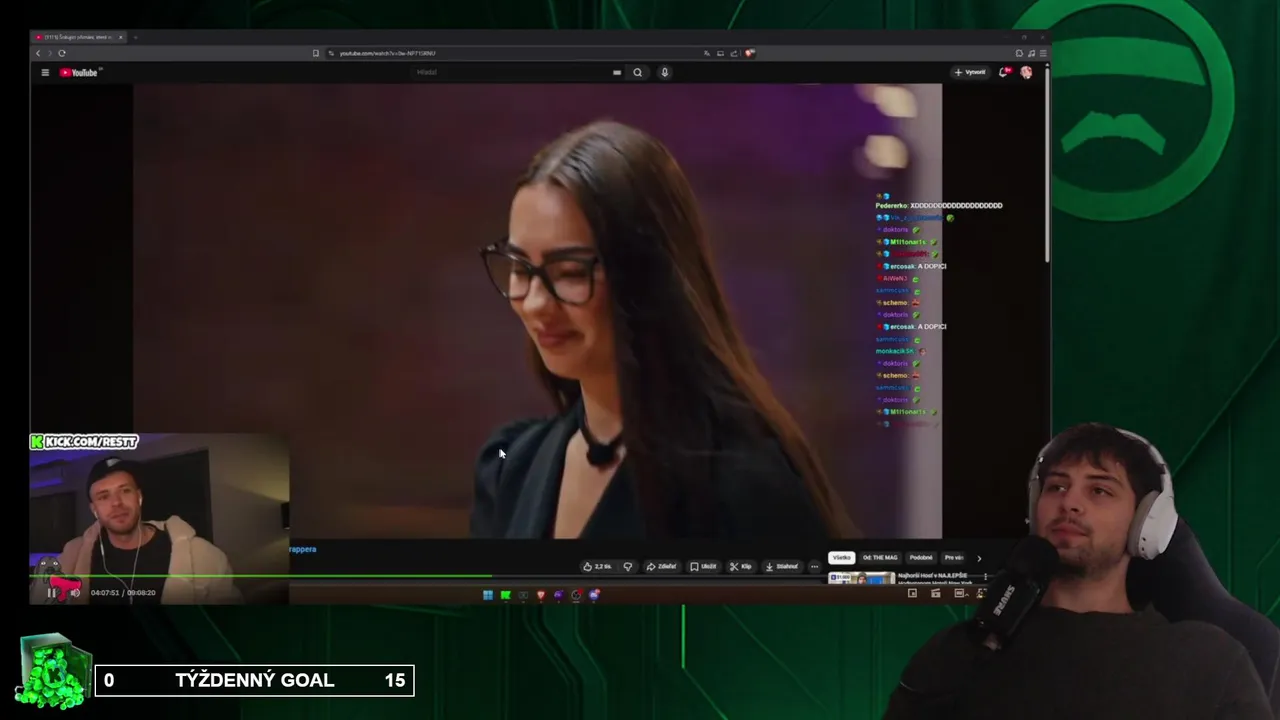The height and width of the screenshot is (720, 1280).
Task: Click the first ercosak: A DOPICI chat message
Action: [911, 266]
